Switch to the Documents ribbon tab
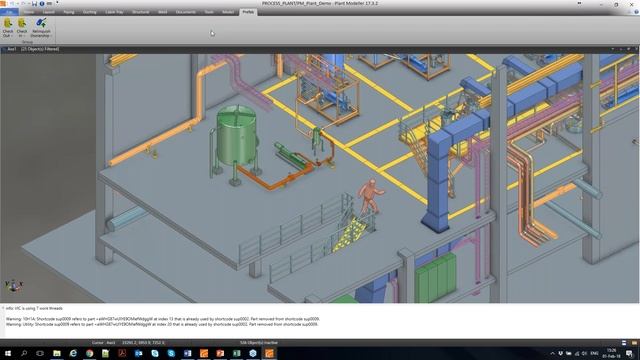The image size is (640, 360). tap(186, 12)
